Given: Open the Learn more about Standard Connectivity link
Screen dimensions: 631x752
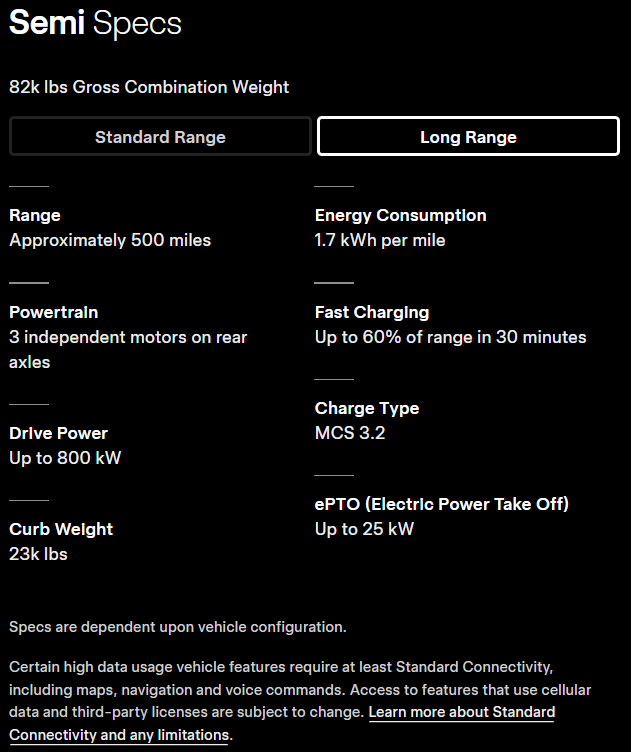Looking at the screenshot, I should [461, 712].
